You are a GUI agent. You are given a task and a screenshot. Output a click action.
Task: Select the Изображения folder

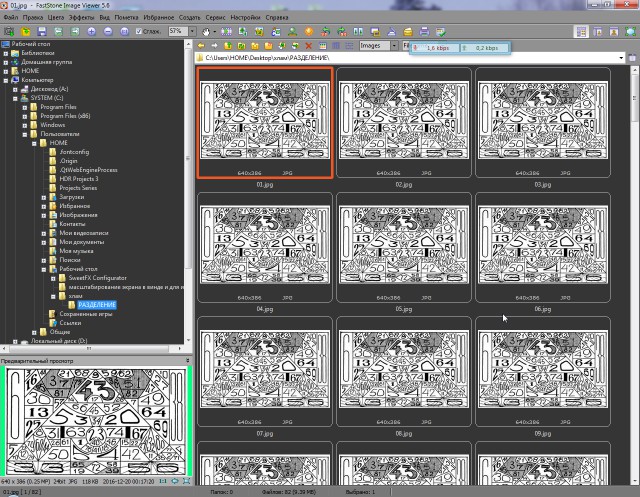[78, 215]
